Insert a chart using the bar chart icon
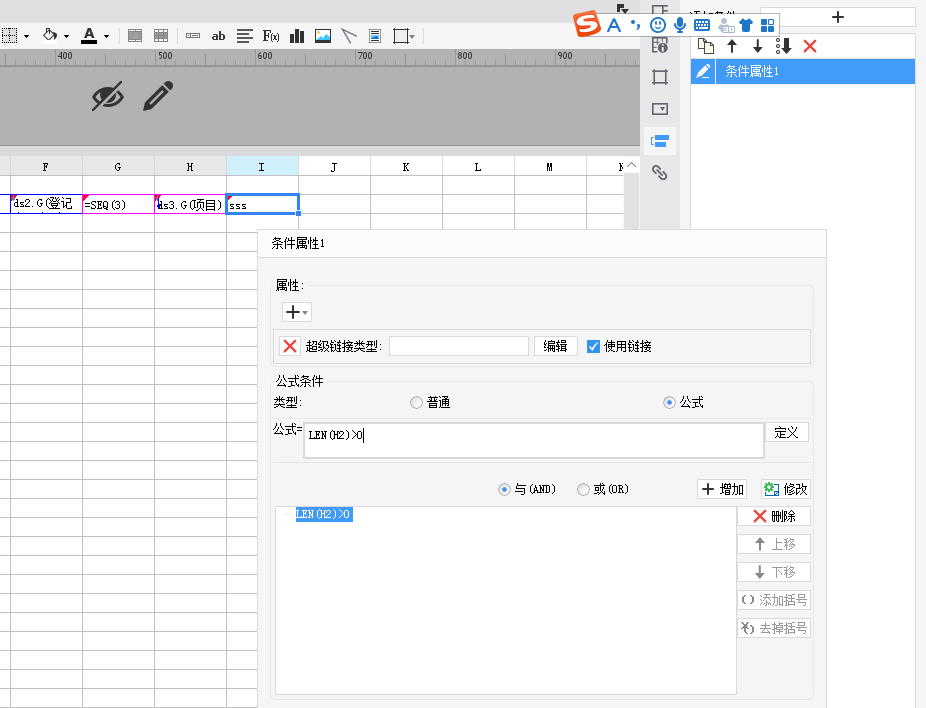Viewport: 926px width, 708px height. [297, 36]
